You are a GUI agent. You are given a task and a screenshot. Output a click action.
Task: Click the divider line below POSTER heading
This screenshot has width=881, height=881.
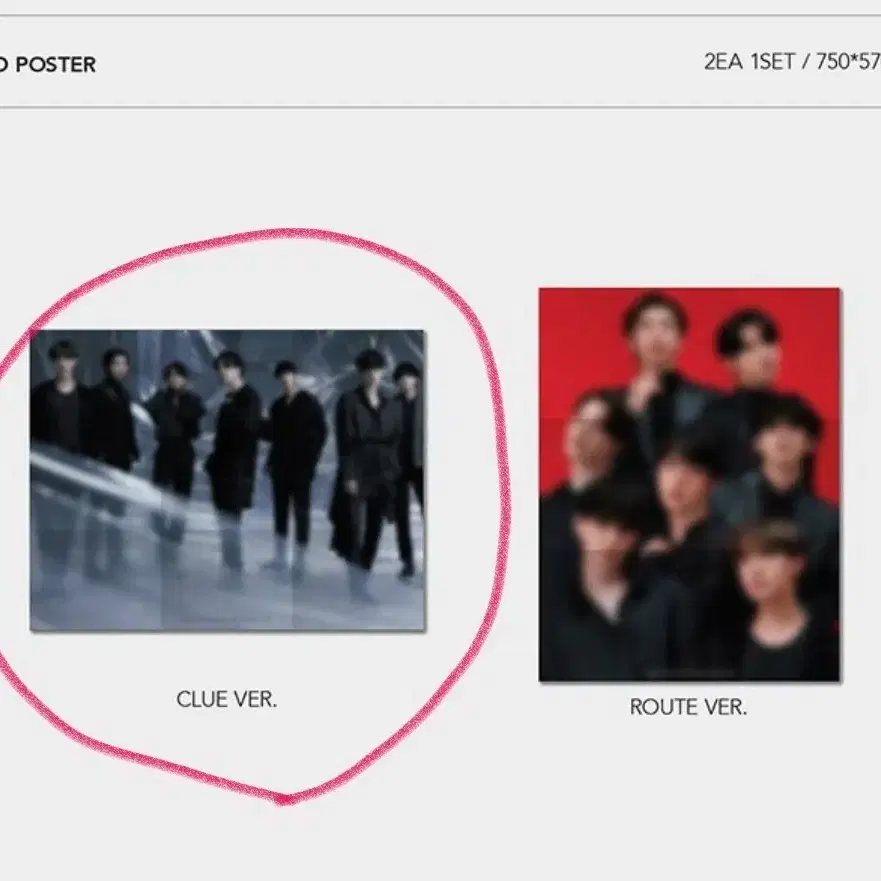point(440,107)
